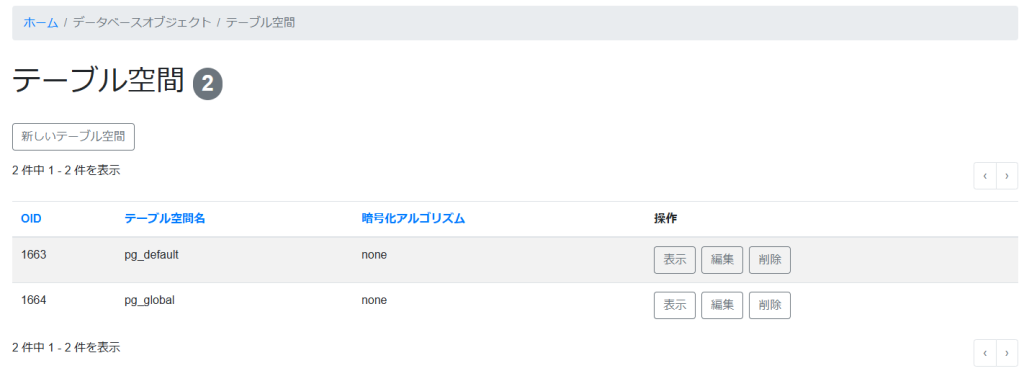Select the pg_default table space name cell
This screenshot has width=1024, height=376.
pyautogui.click(x=152, y=255)
